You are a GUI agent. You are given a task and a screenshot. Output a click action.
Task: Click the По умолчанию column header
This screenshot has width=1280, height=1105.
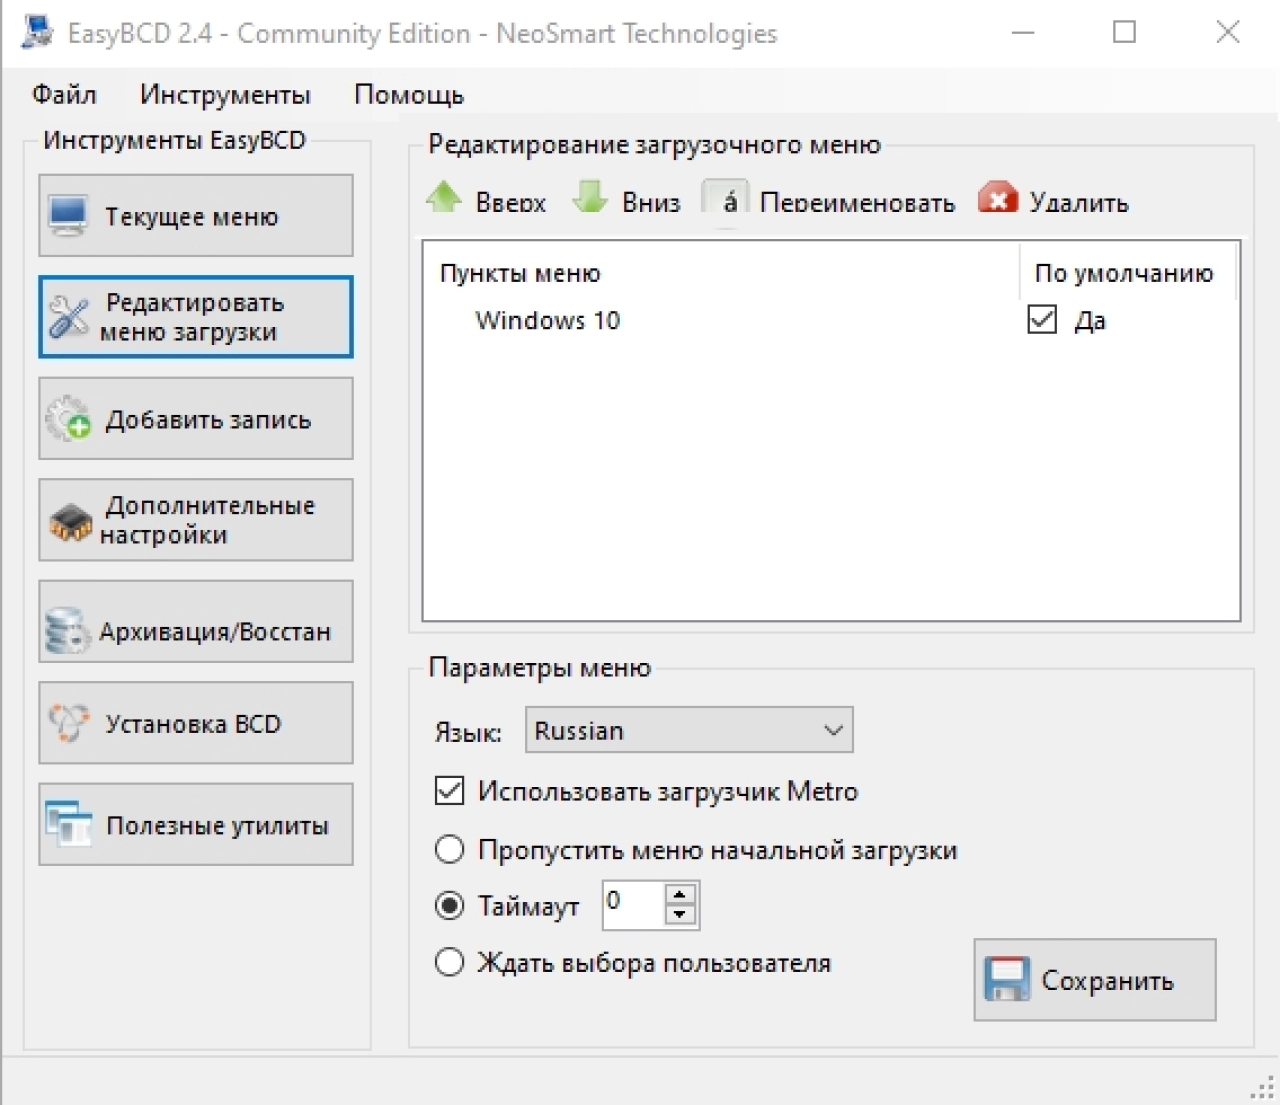pyautogui.click(x=1124, y=273)
